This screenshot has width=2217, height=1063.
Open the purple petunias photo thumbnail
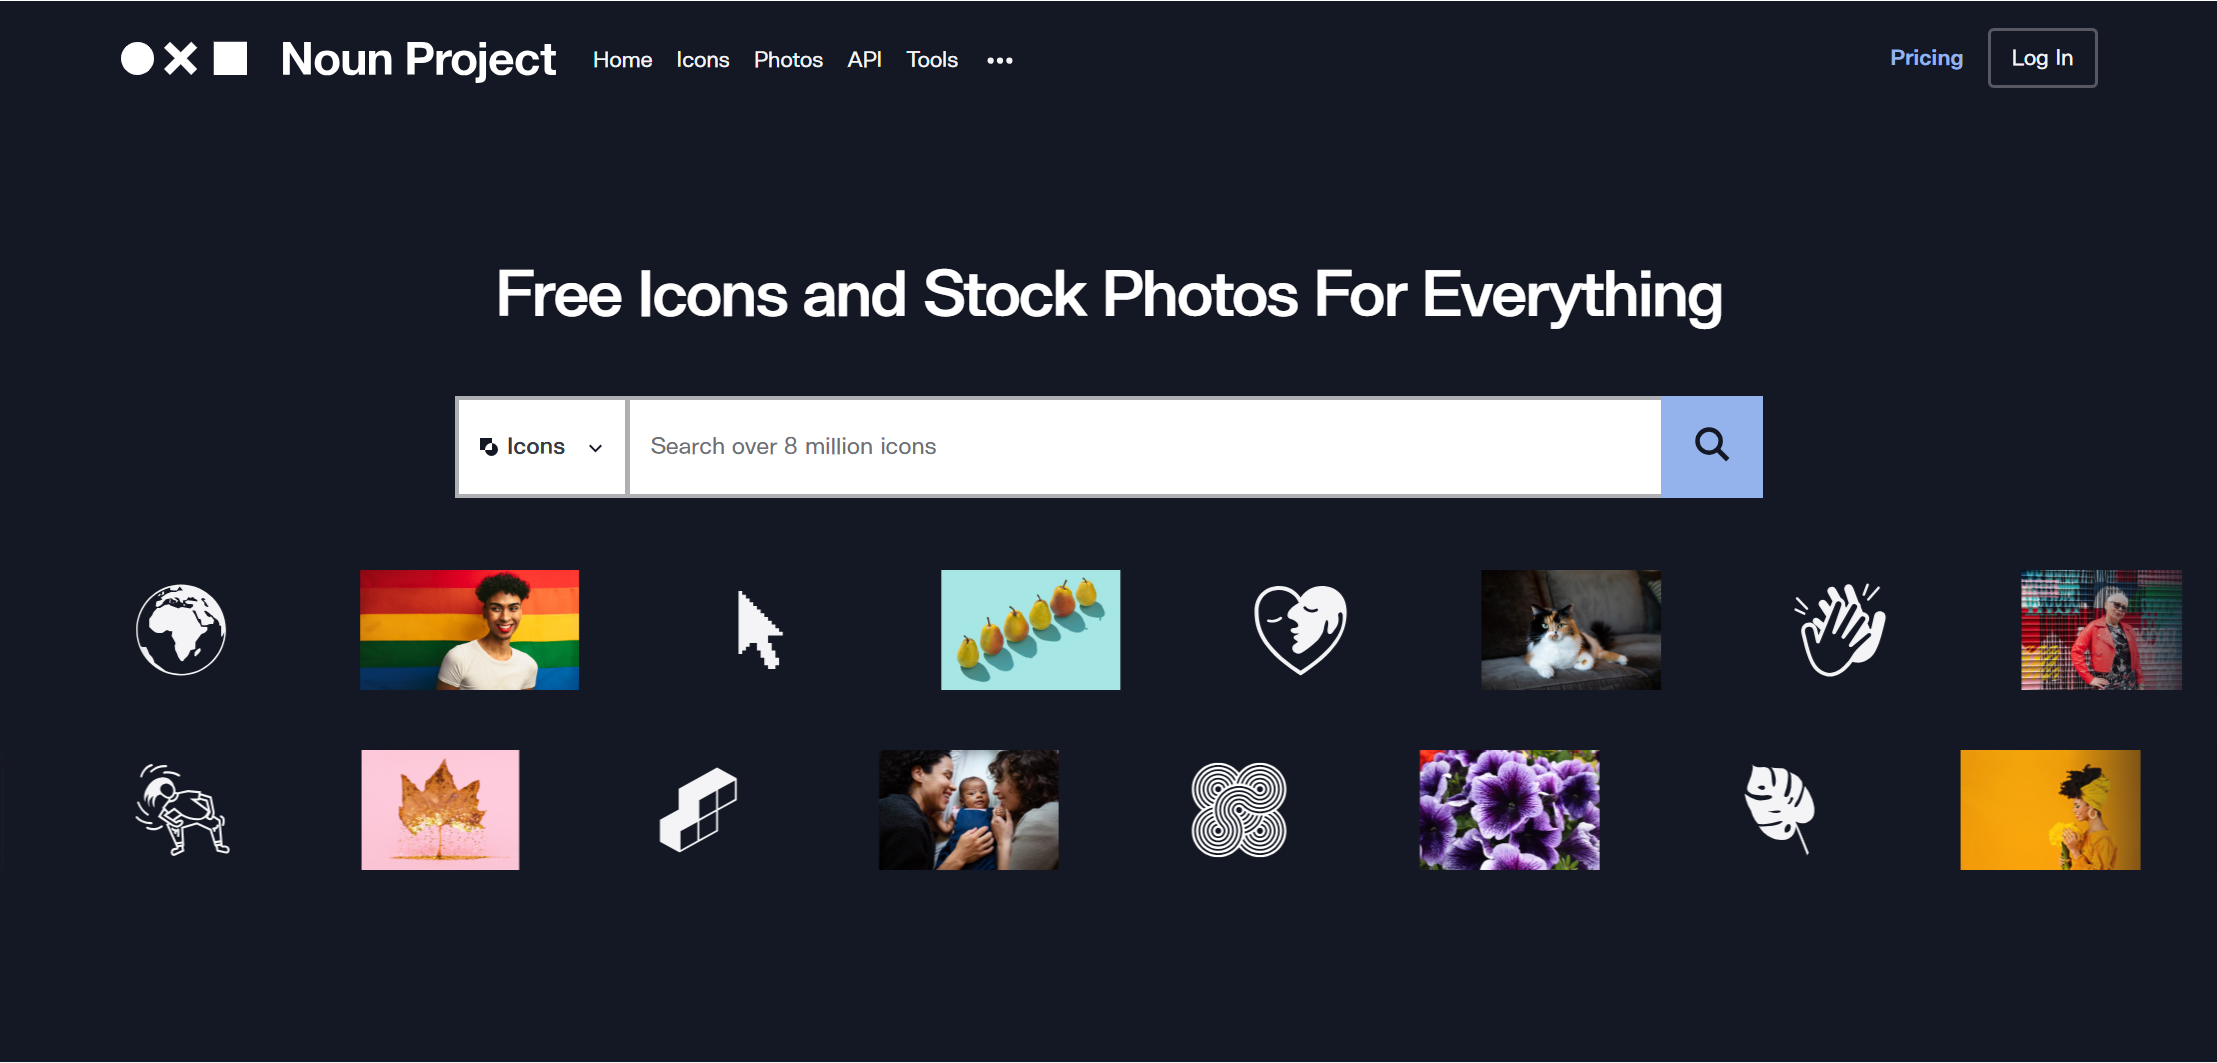(1509, 810)
